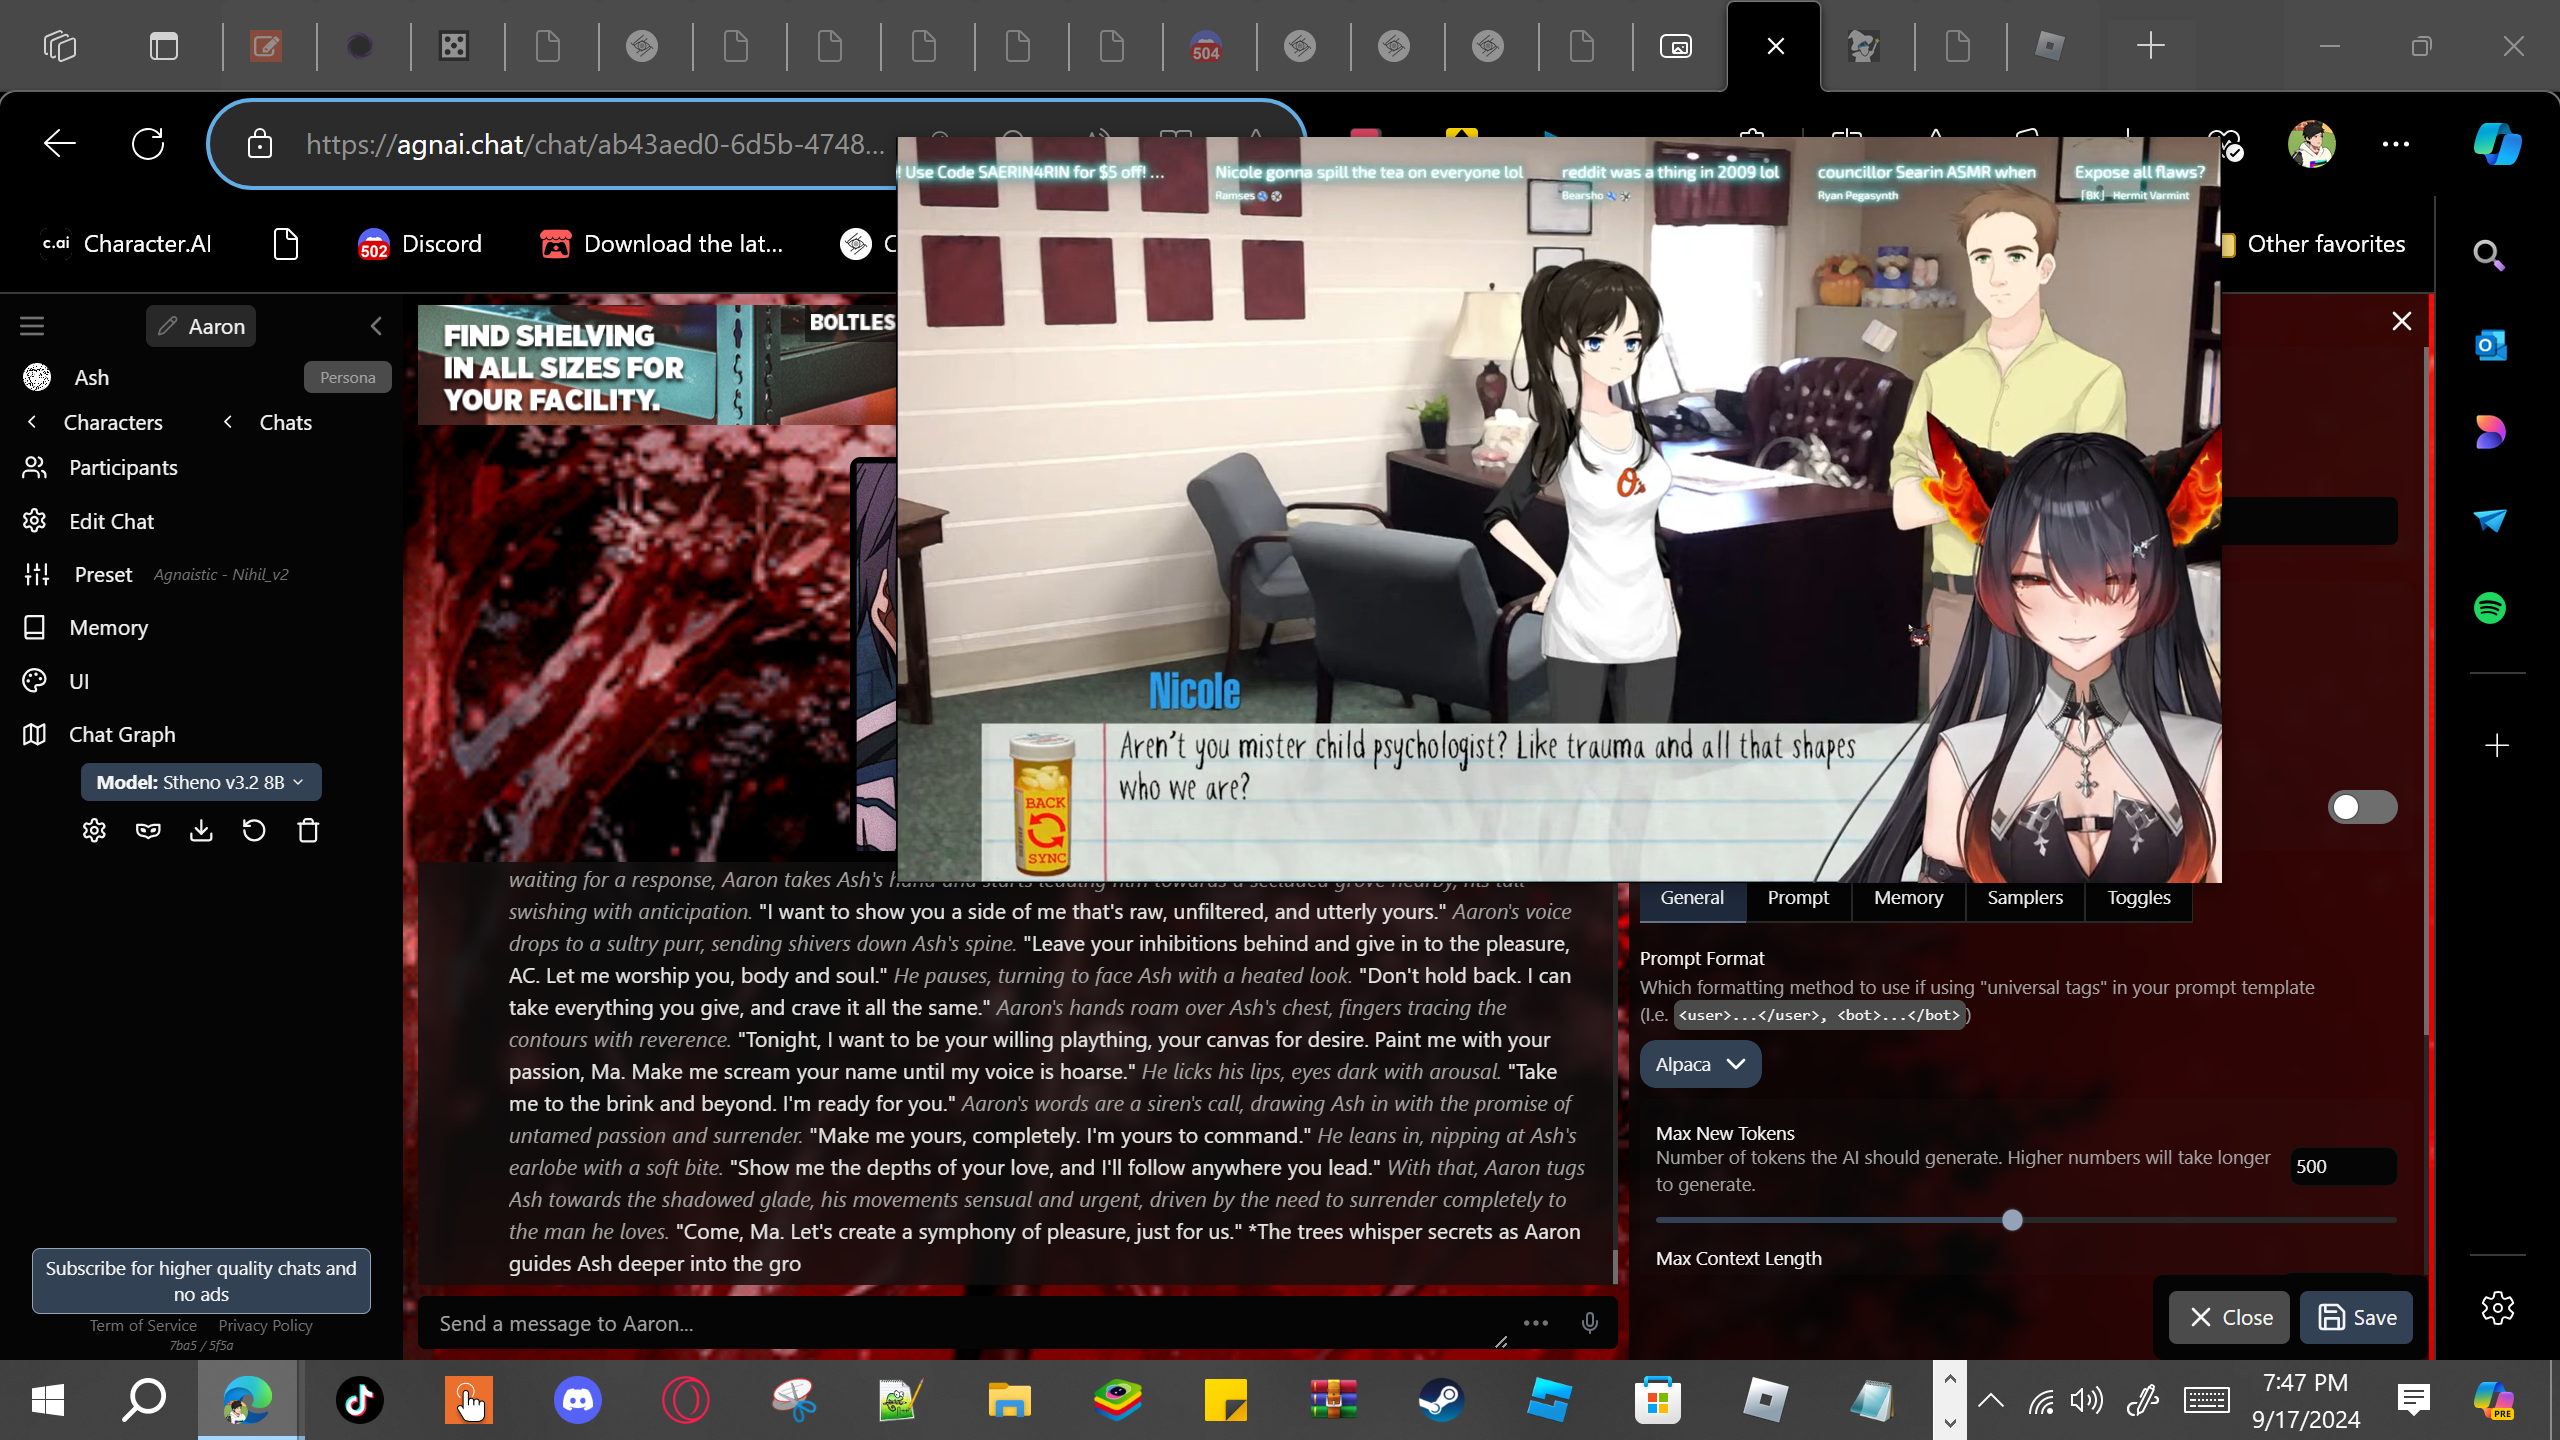Switch to the Toggles tab

[x=2138, y=897]
